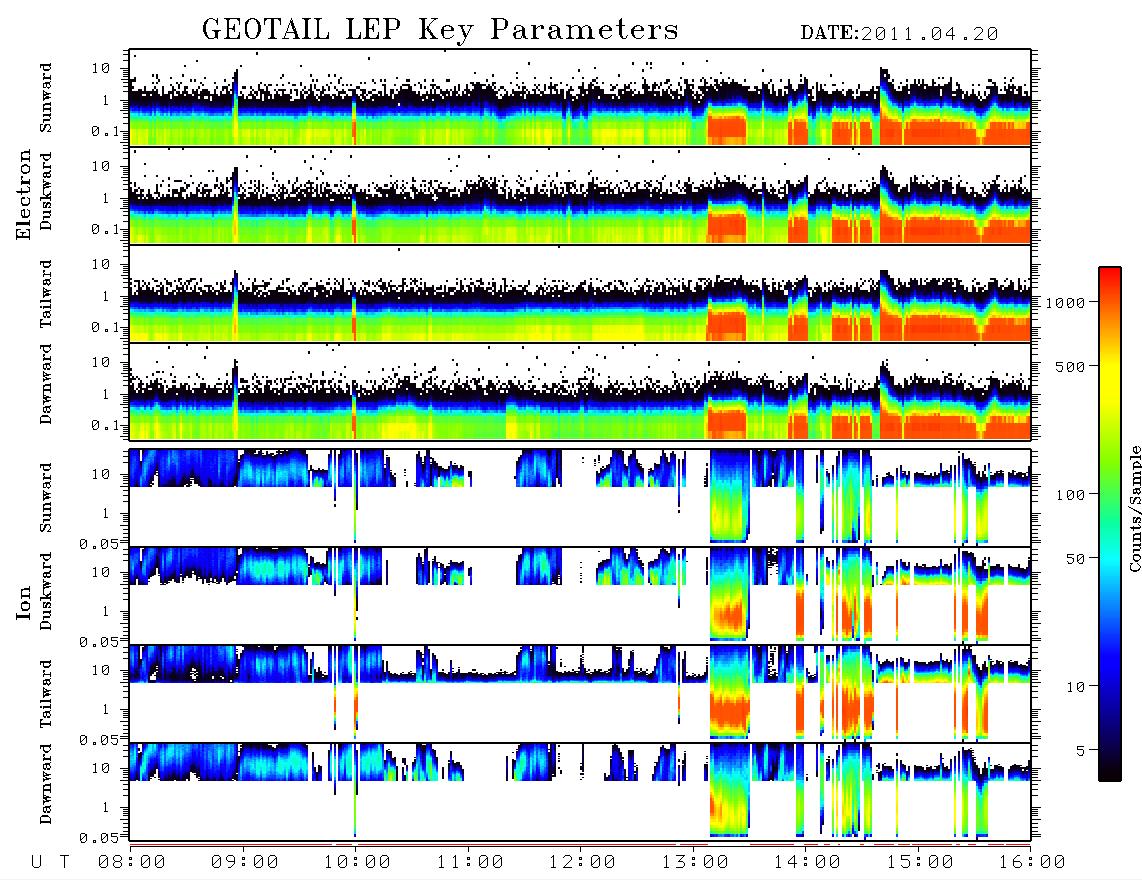Click the Electron Duskward spectrogram panel

coord(580,195)
